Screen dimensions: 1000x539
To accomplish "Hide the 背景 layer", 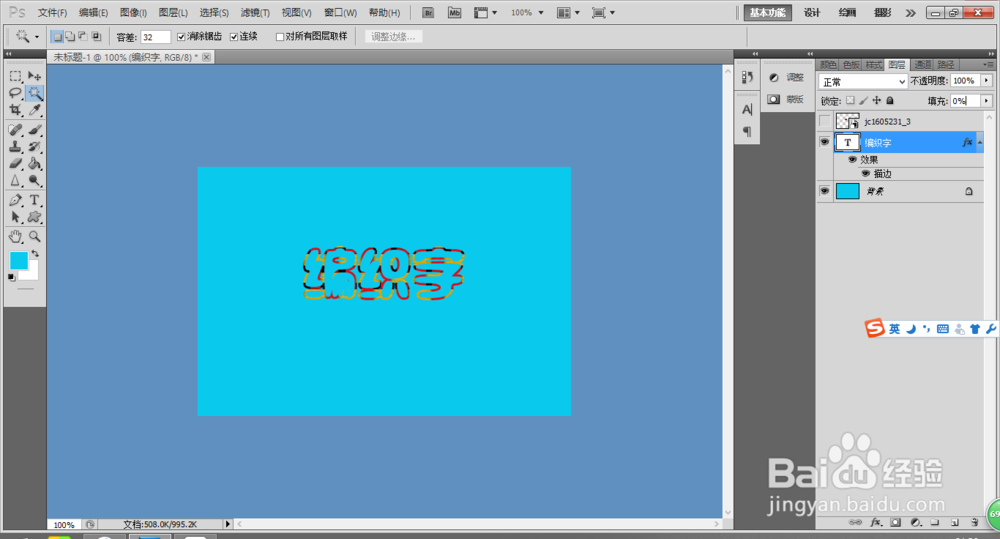I will click(x=825, y=191).
